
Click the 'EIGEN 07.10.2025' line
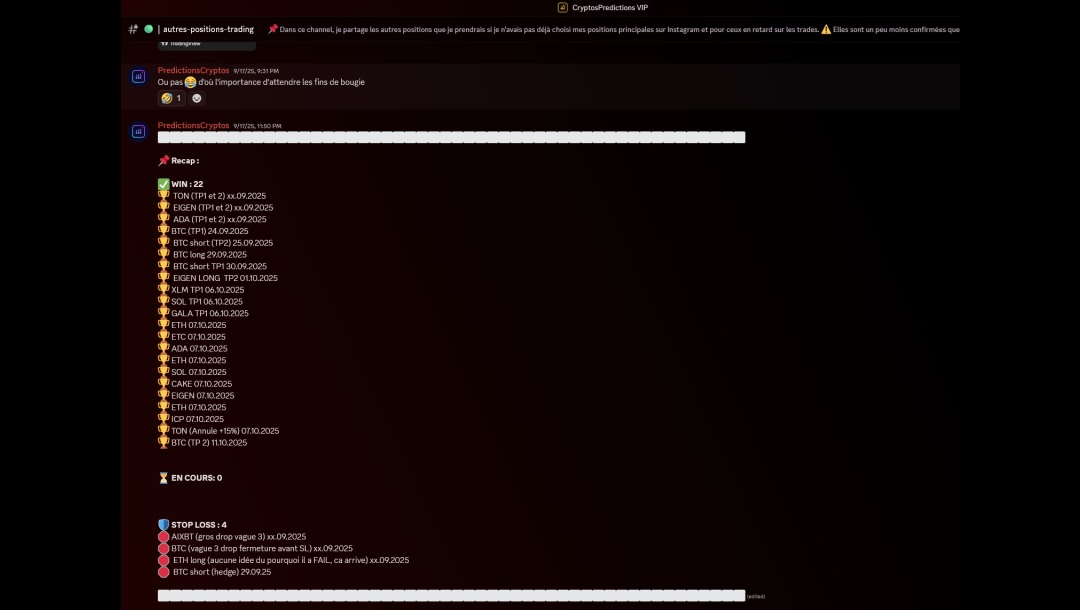click(x=202, y=396)
